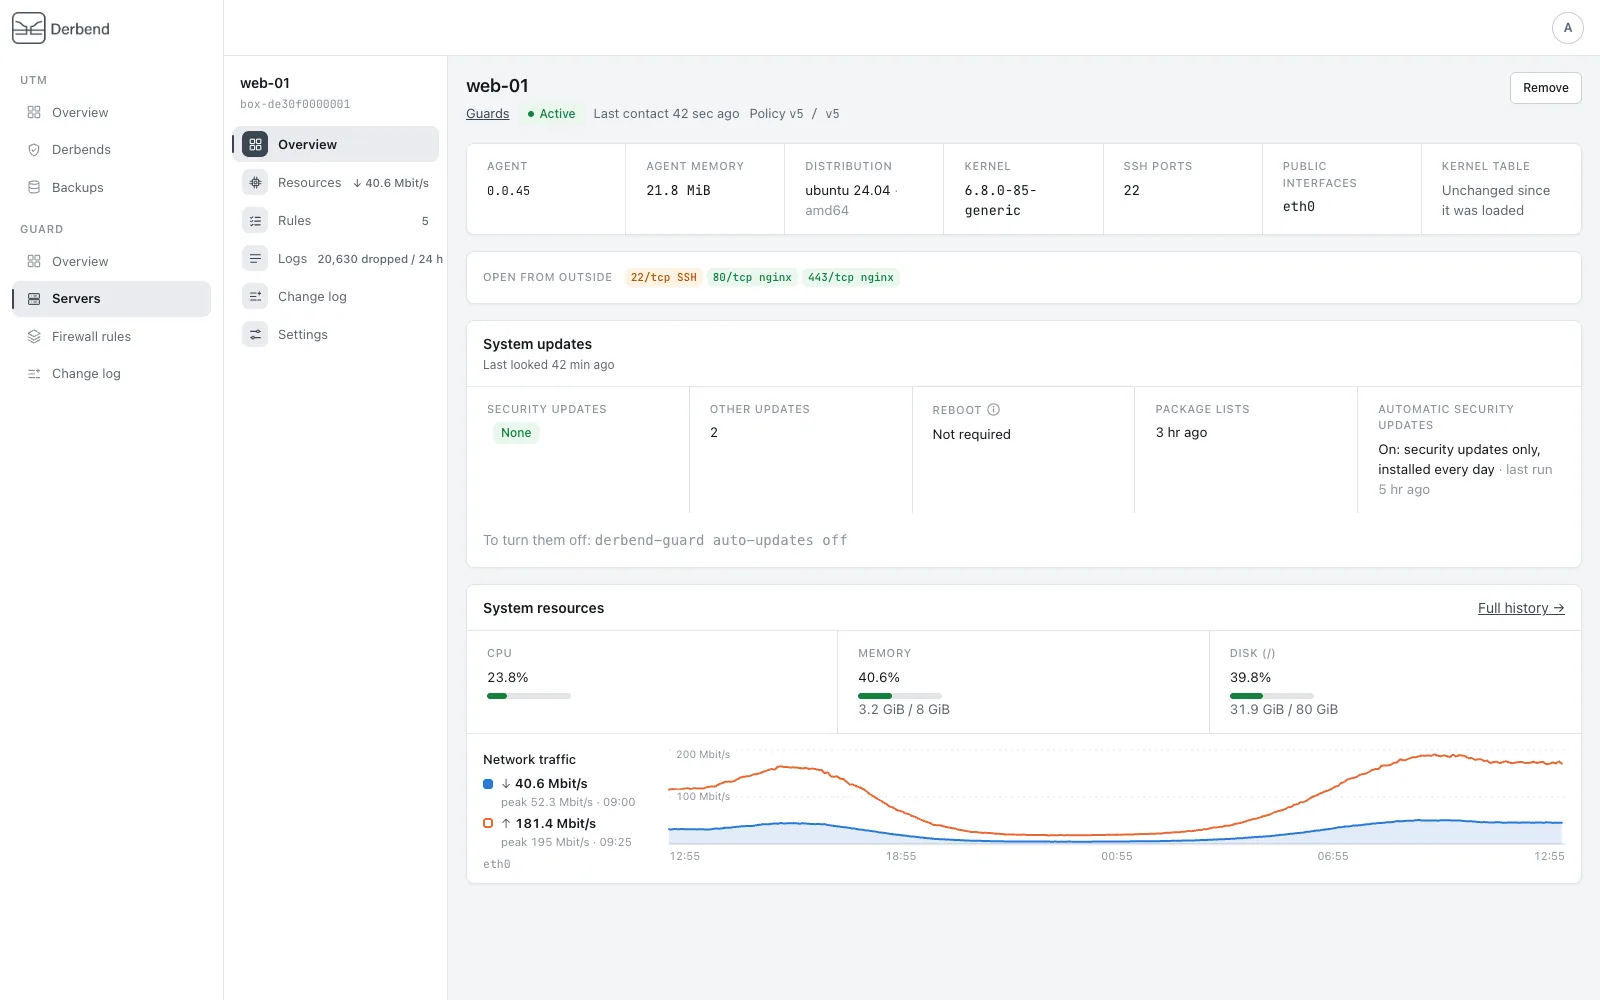Open Backups in the sidebar
This screenshot has width=1600, height=1000.
click(x=112, y=187)
